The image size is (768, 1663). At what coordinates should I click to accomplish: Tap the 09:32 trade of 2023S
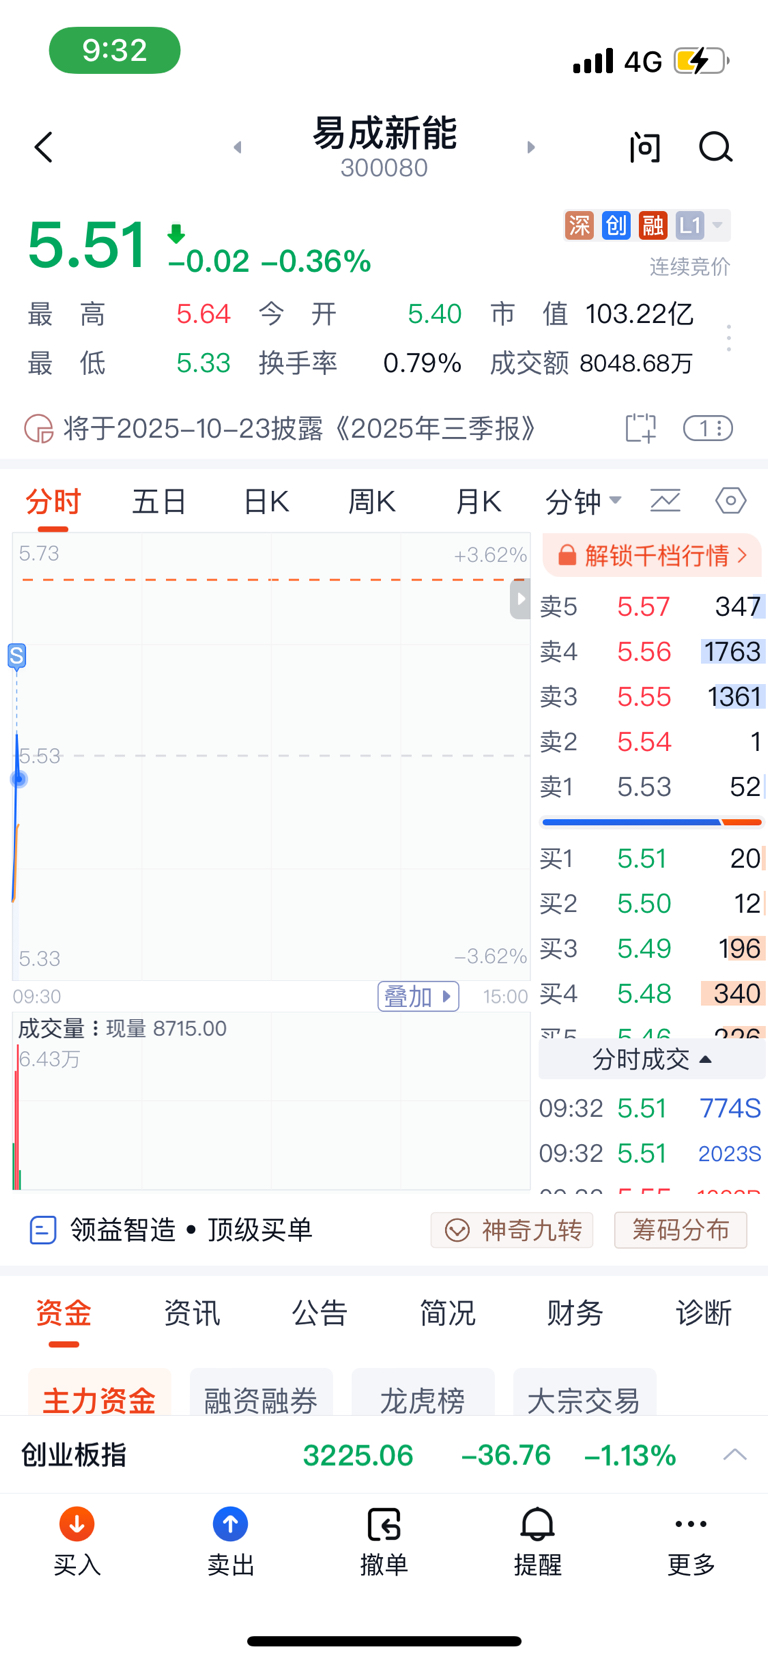coord(651,1153)
